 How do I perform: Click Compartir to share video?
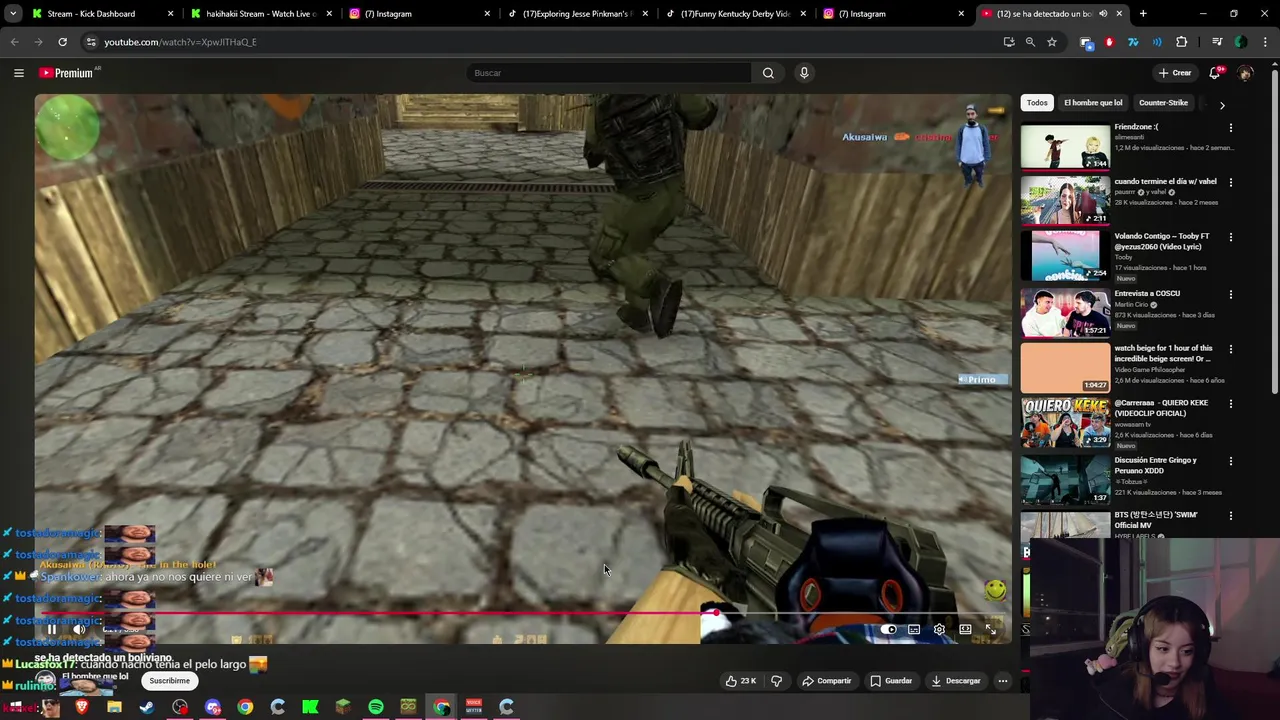[826, 681]
